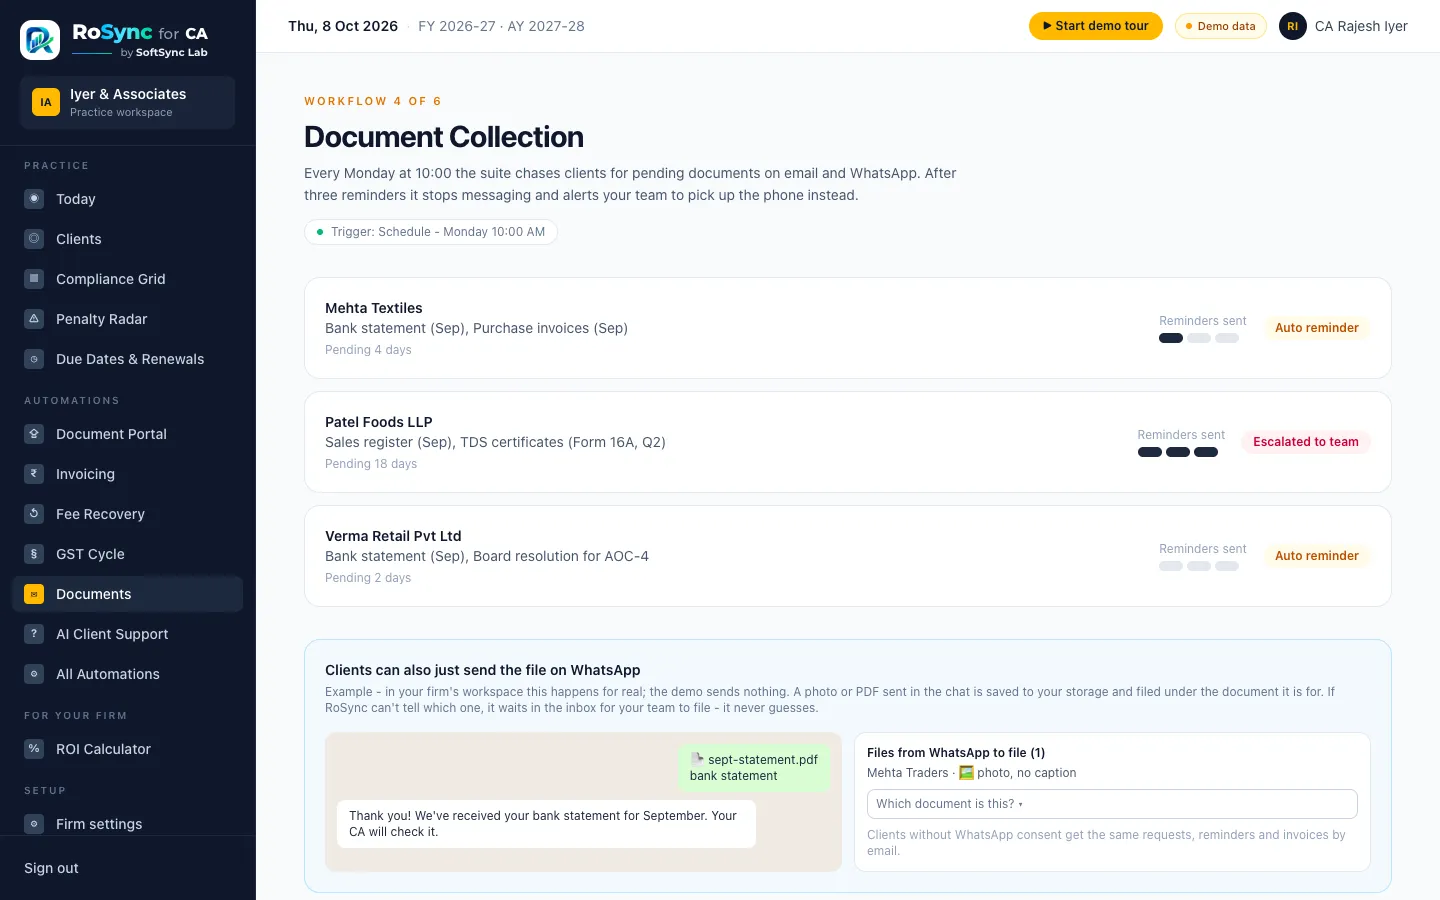Viewport: 1440px width, 900px height.
Task: Open the ROI Calculator page
Action: tap(128, 749)
